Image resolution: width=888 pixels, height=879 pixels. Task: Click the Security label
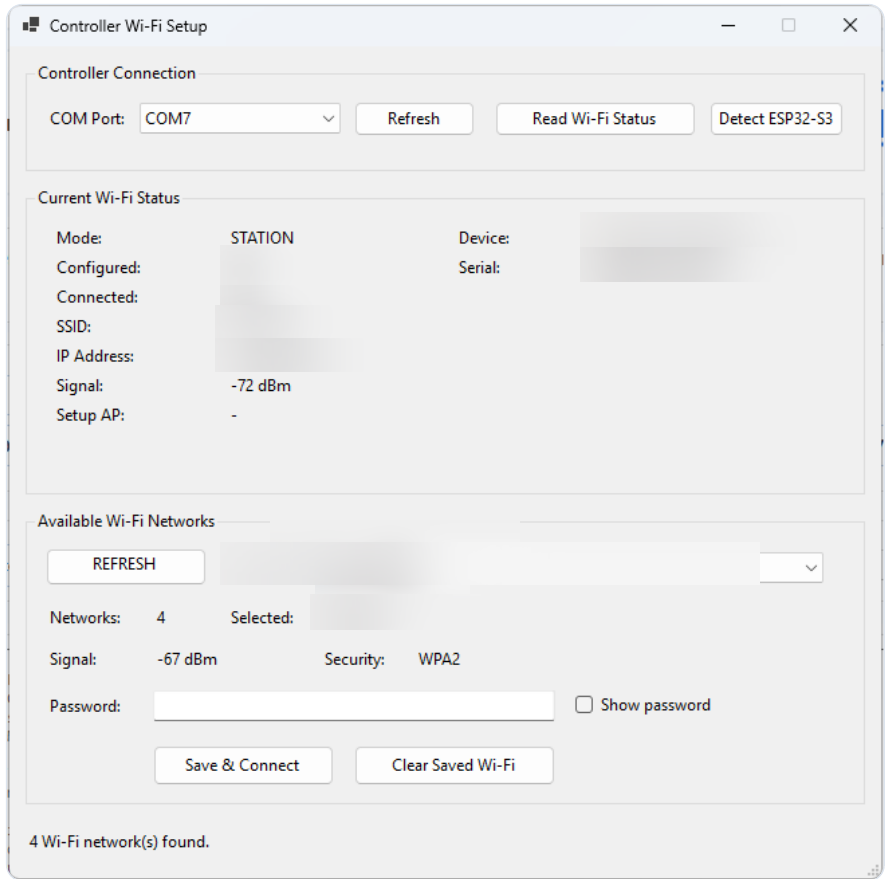coord(355,659)
